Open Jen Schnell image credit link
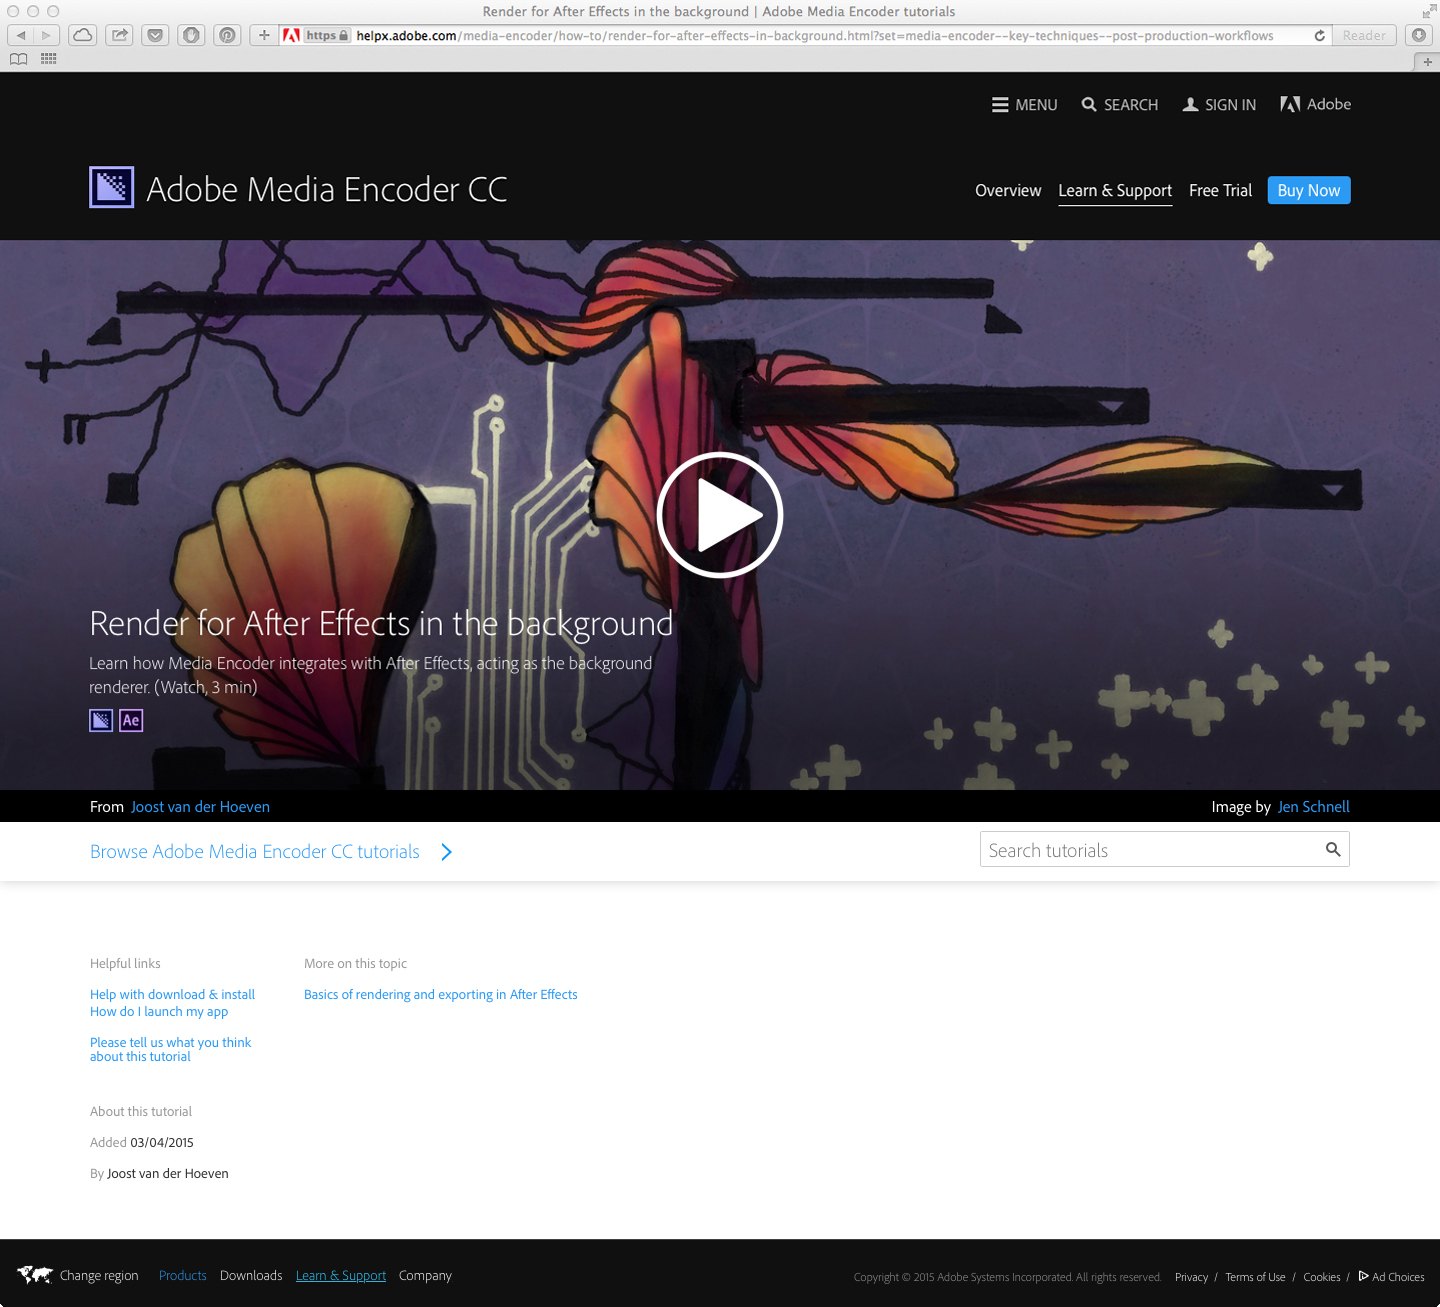 1313,807
